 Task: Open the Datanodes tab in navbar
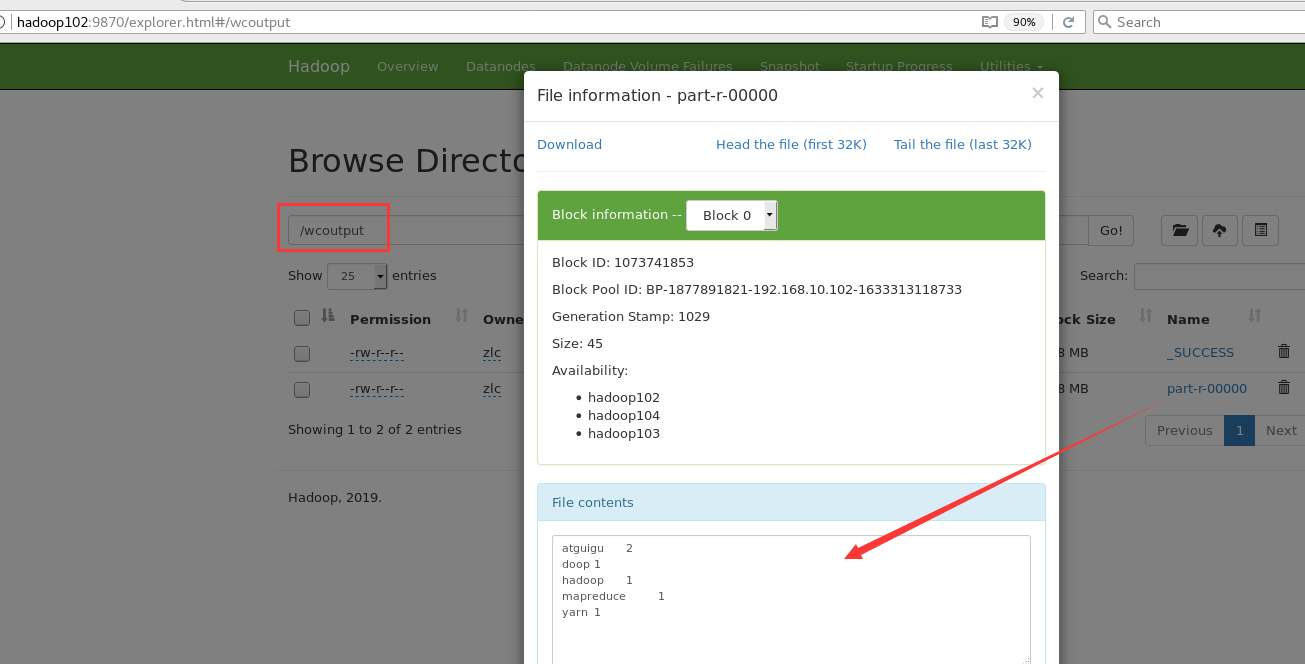501,66
